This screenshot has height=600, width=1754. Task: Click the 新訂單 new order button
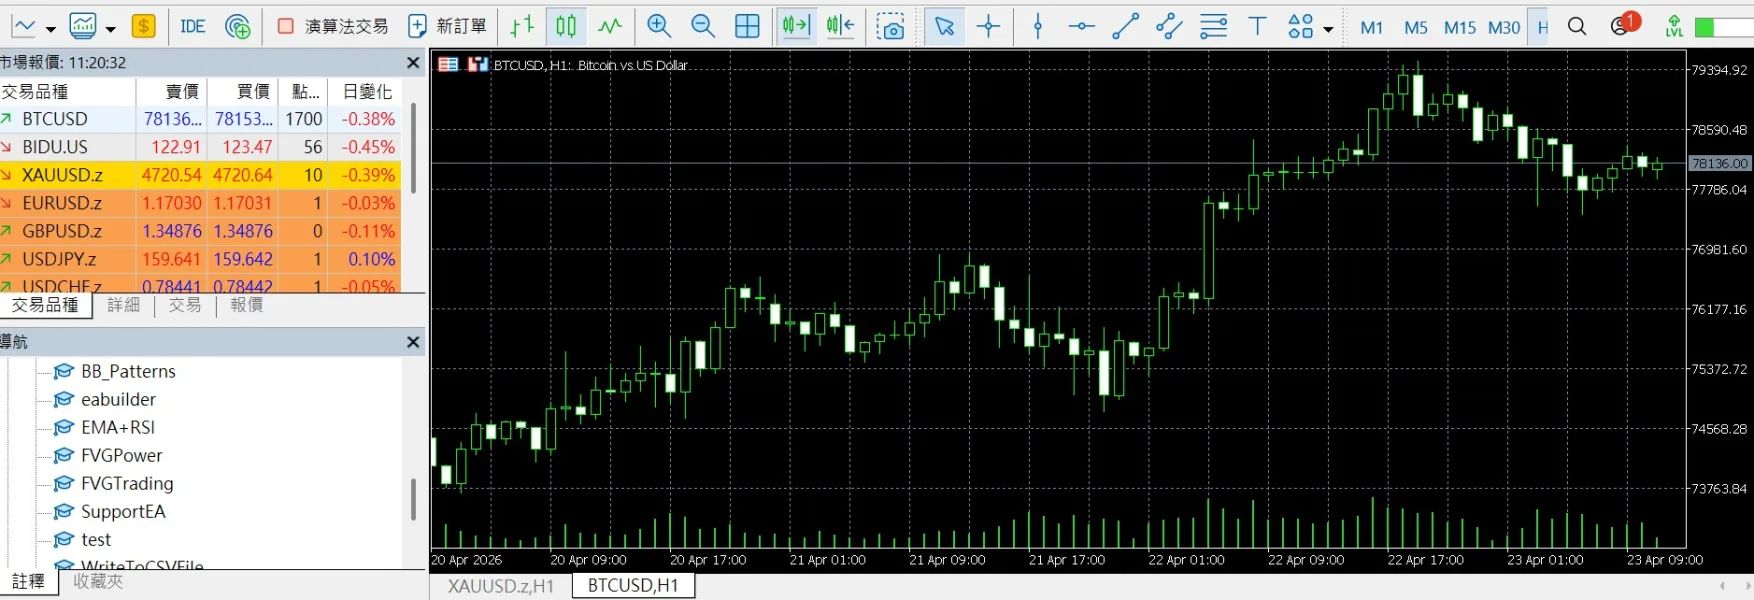click(x=447, y=27)
